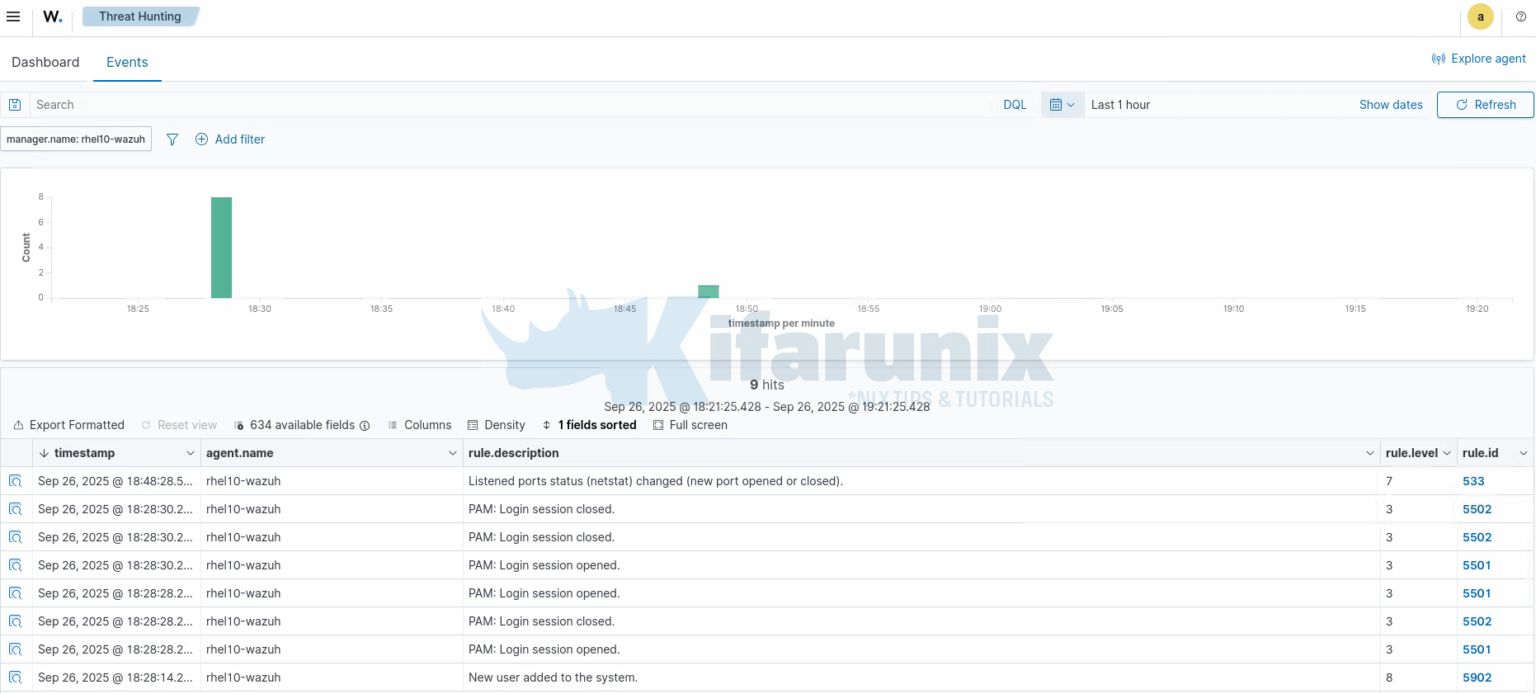Switch to the Dashboard tab
The height and width of the screenshot is (694, 1536).
pyautogui.click(x=45, y=62)
